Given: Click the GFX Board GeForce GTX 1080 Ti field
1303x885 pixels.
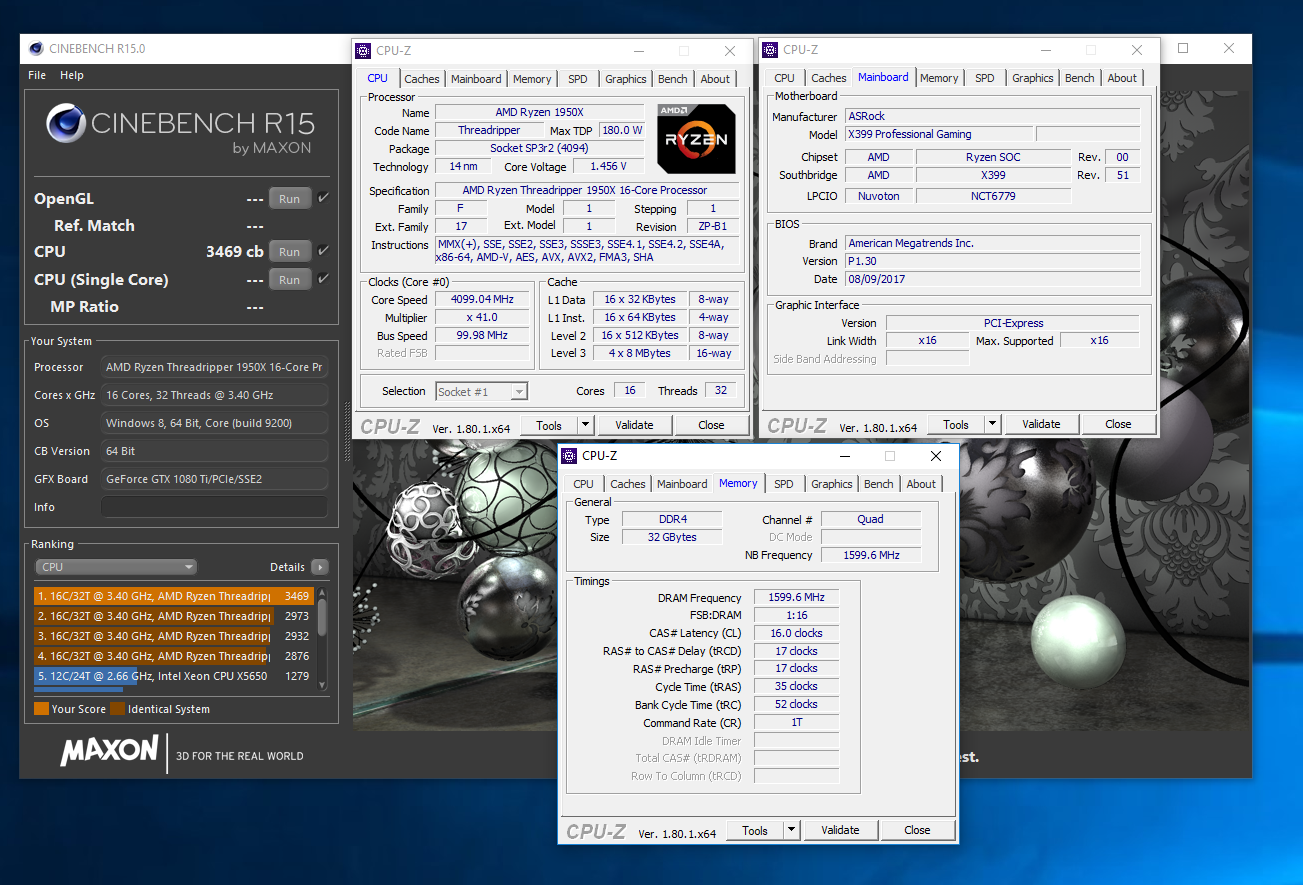Looking at the screenshot, I should coord(214,479).
